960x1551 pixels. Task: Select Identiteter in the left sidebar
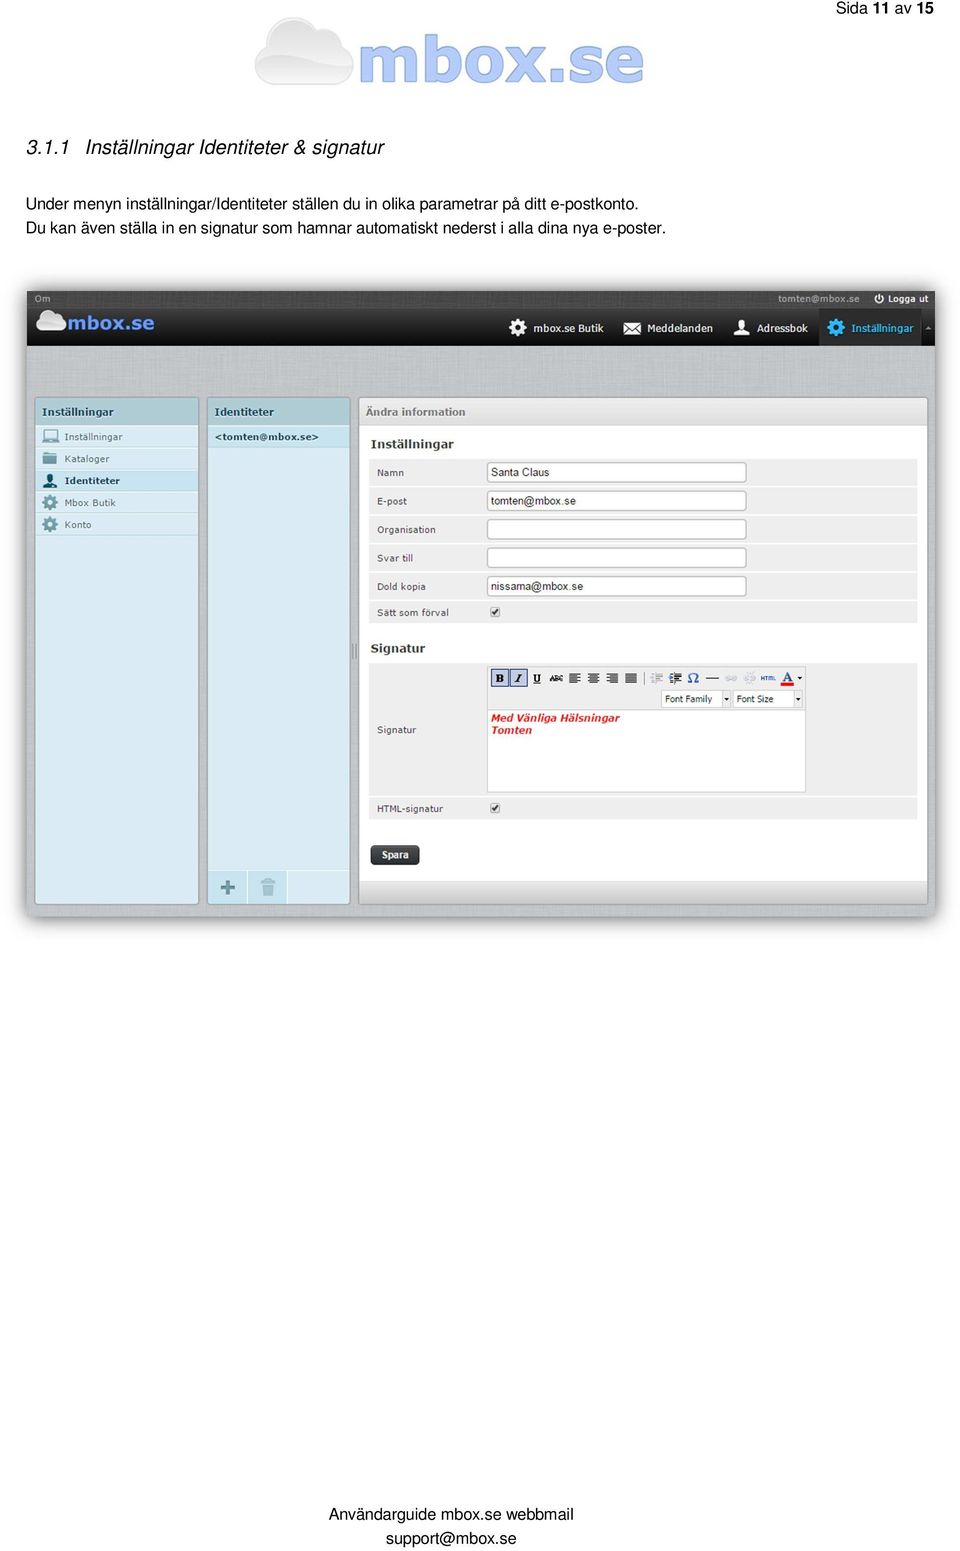coord(117,481)
